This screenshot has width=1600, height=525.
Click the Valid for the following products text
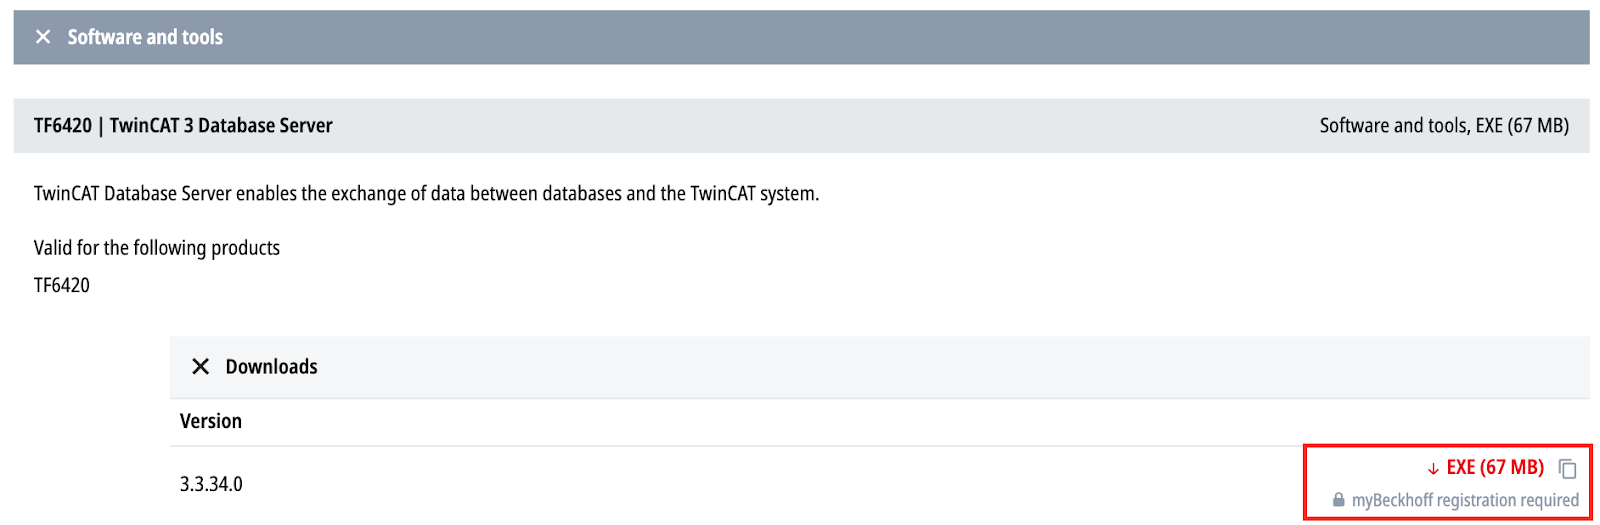[x=157, y=247]
